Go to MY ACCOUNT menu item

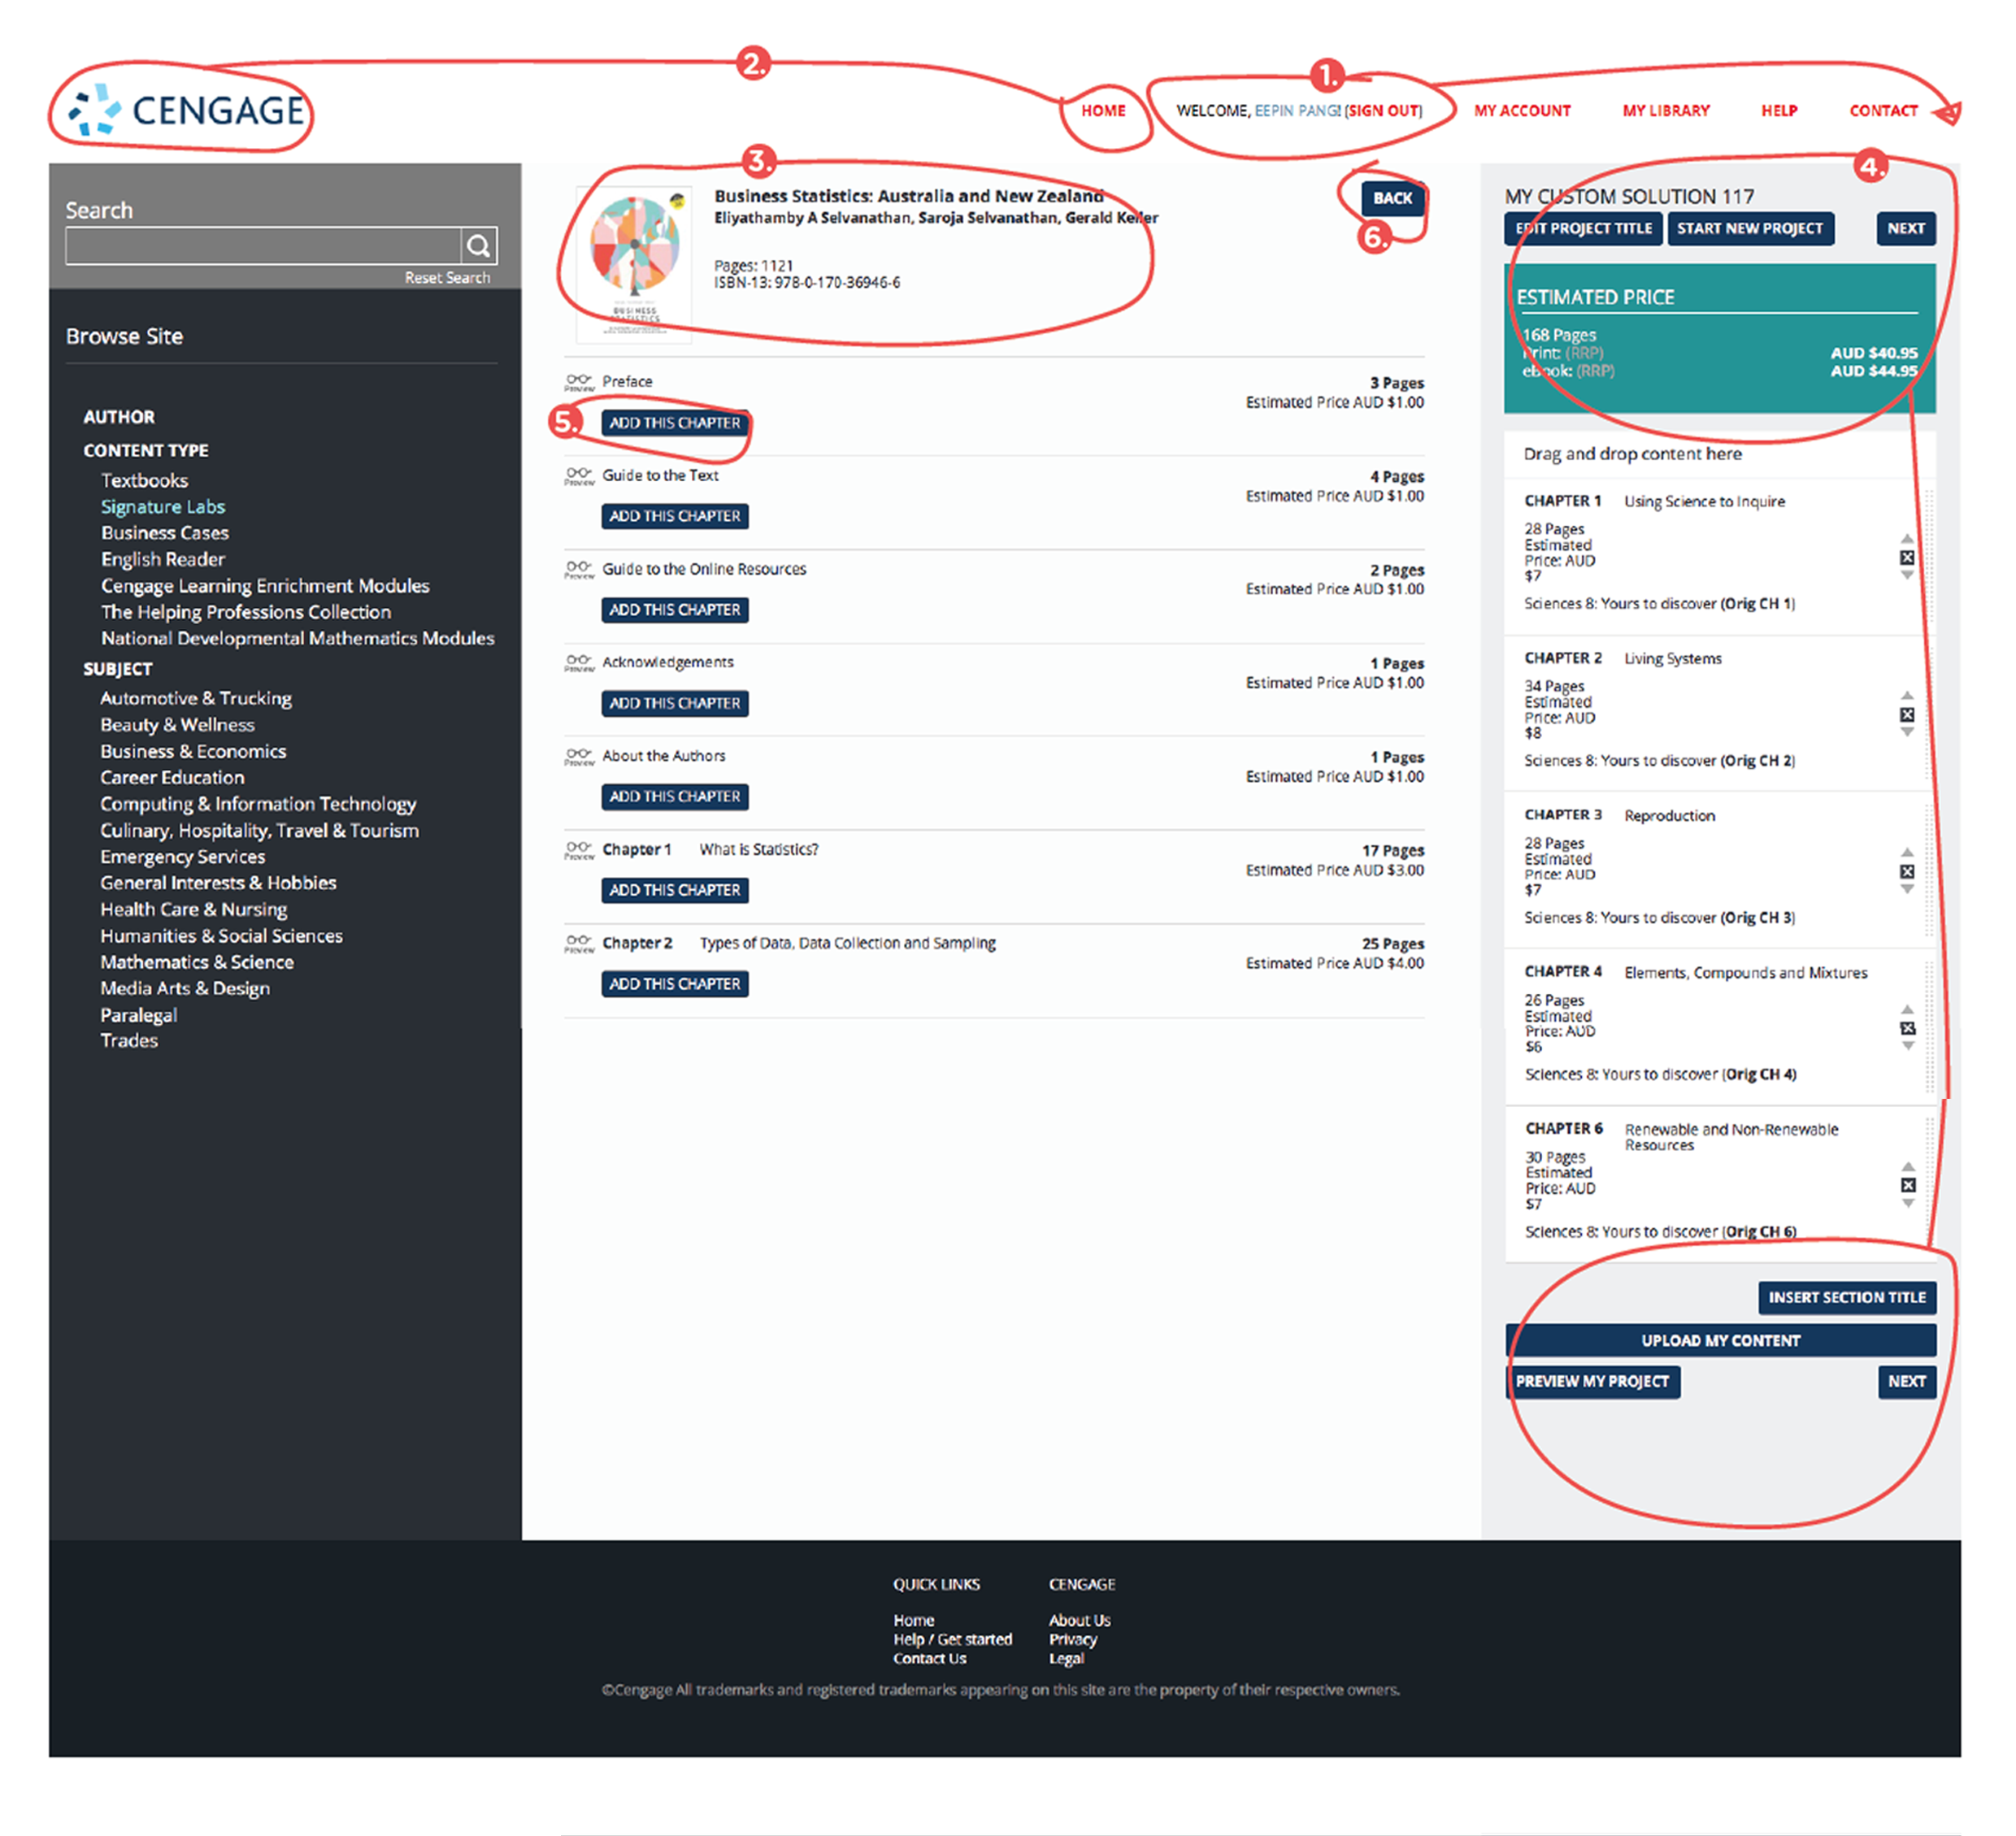1522,111
